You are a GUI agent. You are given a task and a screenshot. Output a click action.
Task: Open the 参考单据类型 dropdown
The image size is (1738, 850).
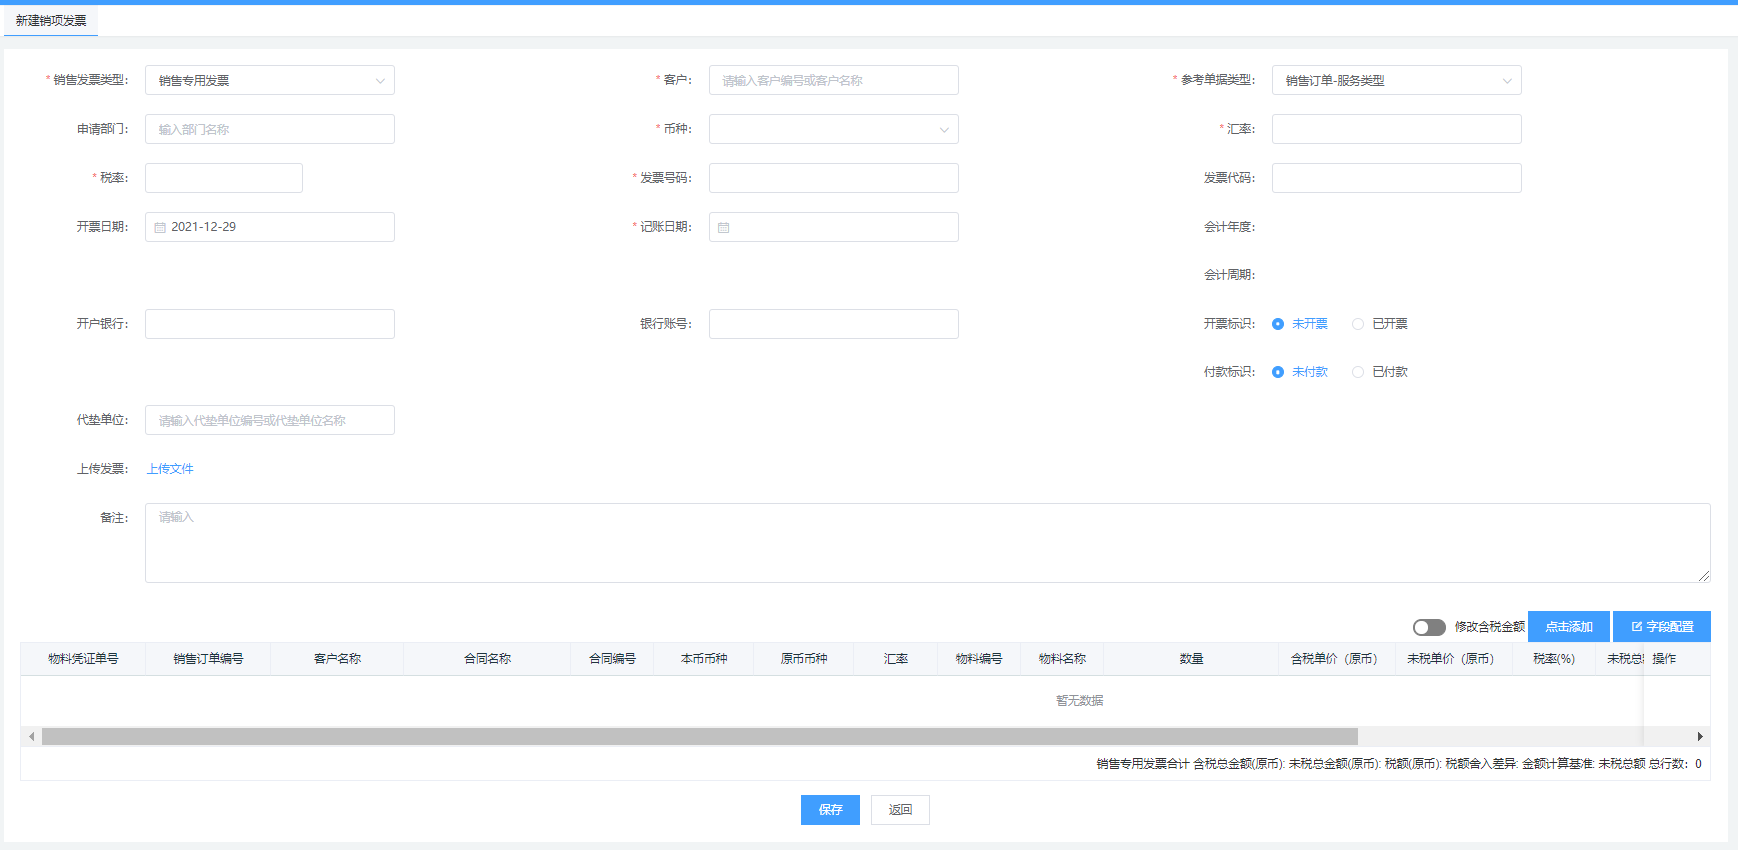click(x=1396, y=81)
